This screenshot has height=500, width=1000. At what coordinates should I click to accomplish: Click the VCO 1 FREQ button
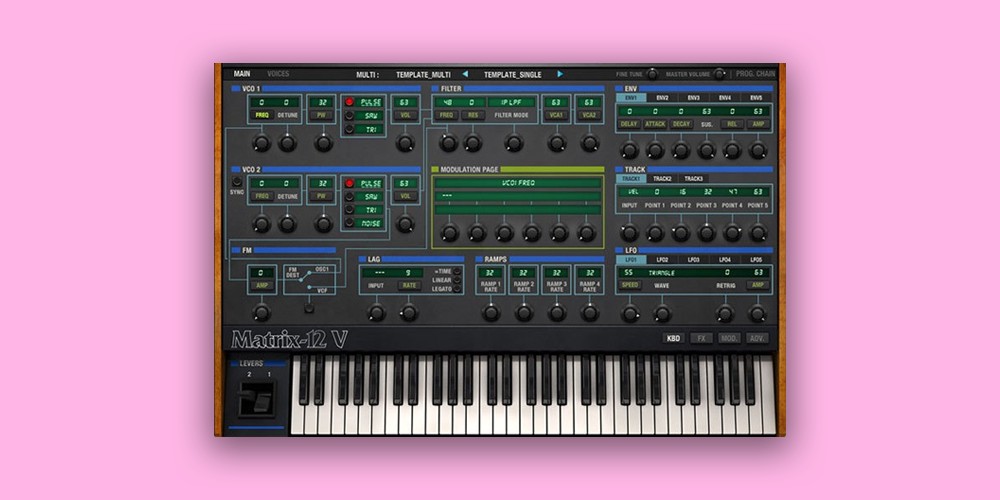(262, 115)
